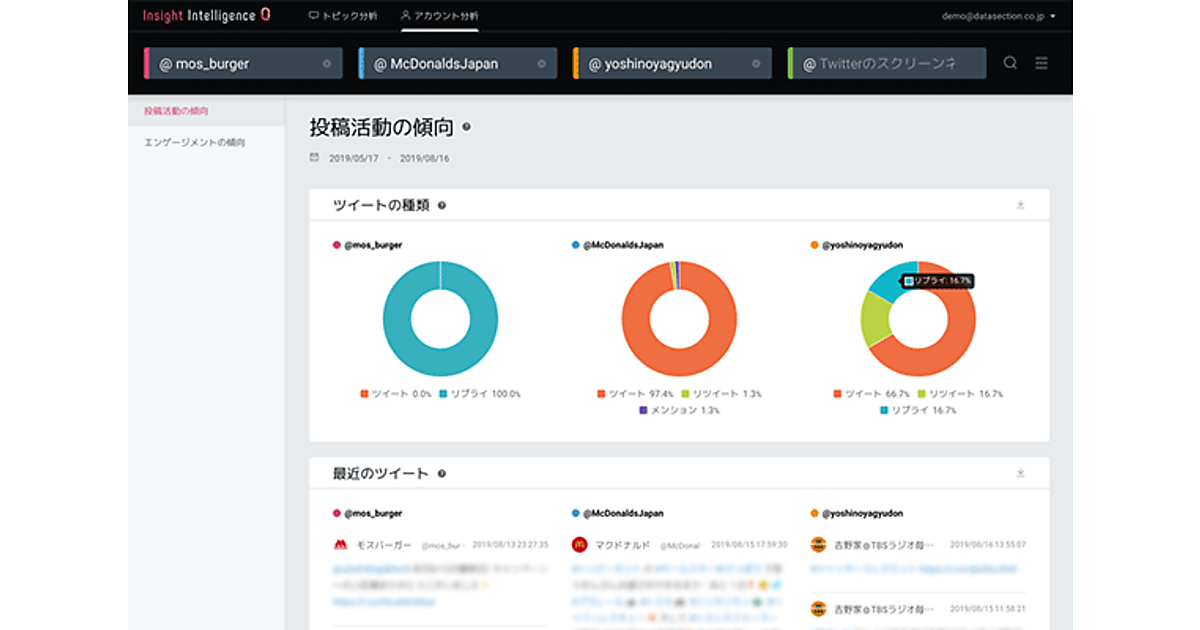Open エンゲージメントの傾向 in the sidebar

pos(195,143)
